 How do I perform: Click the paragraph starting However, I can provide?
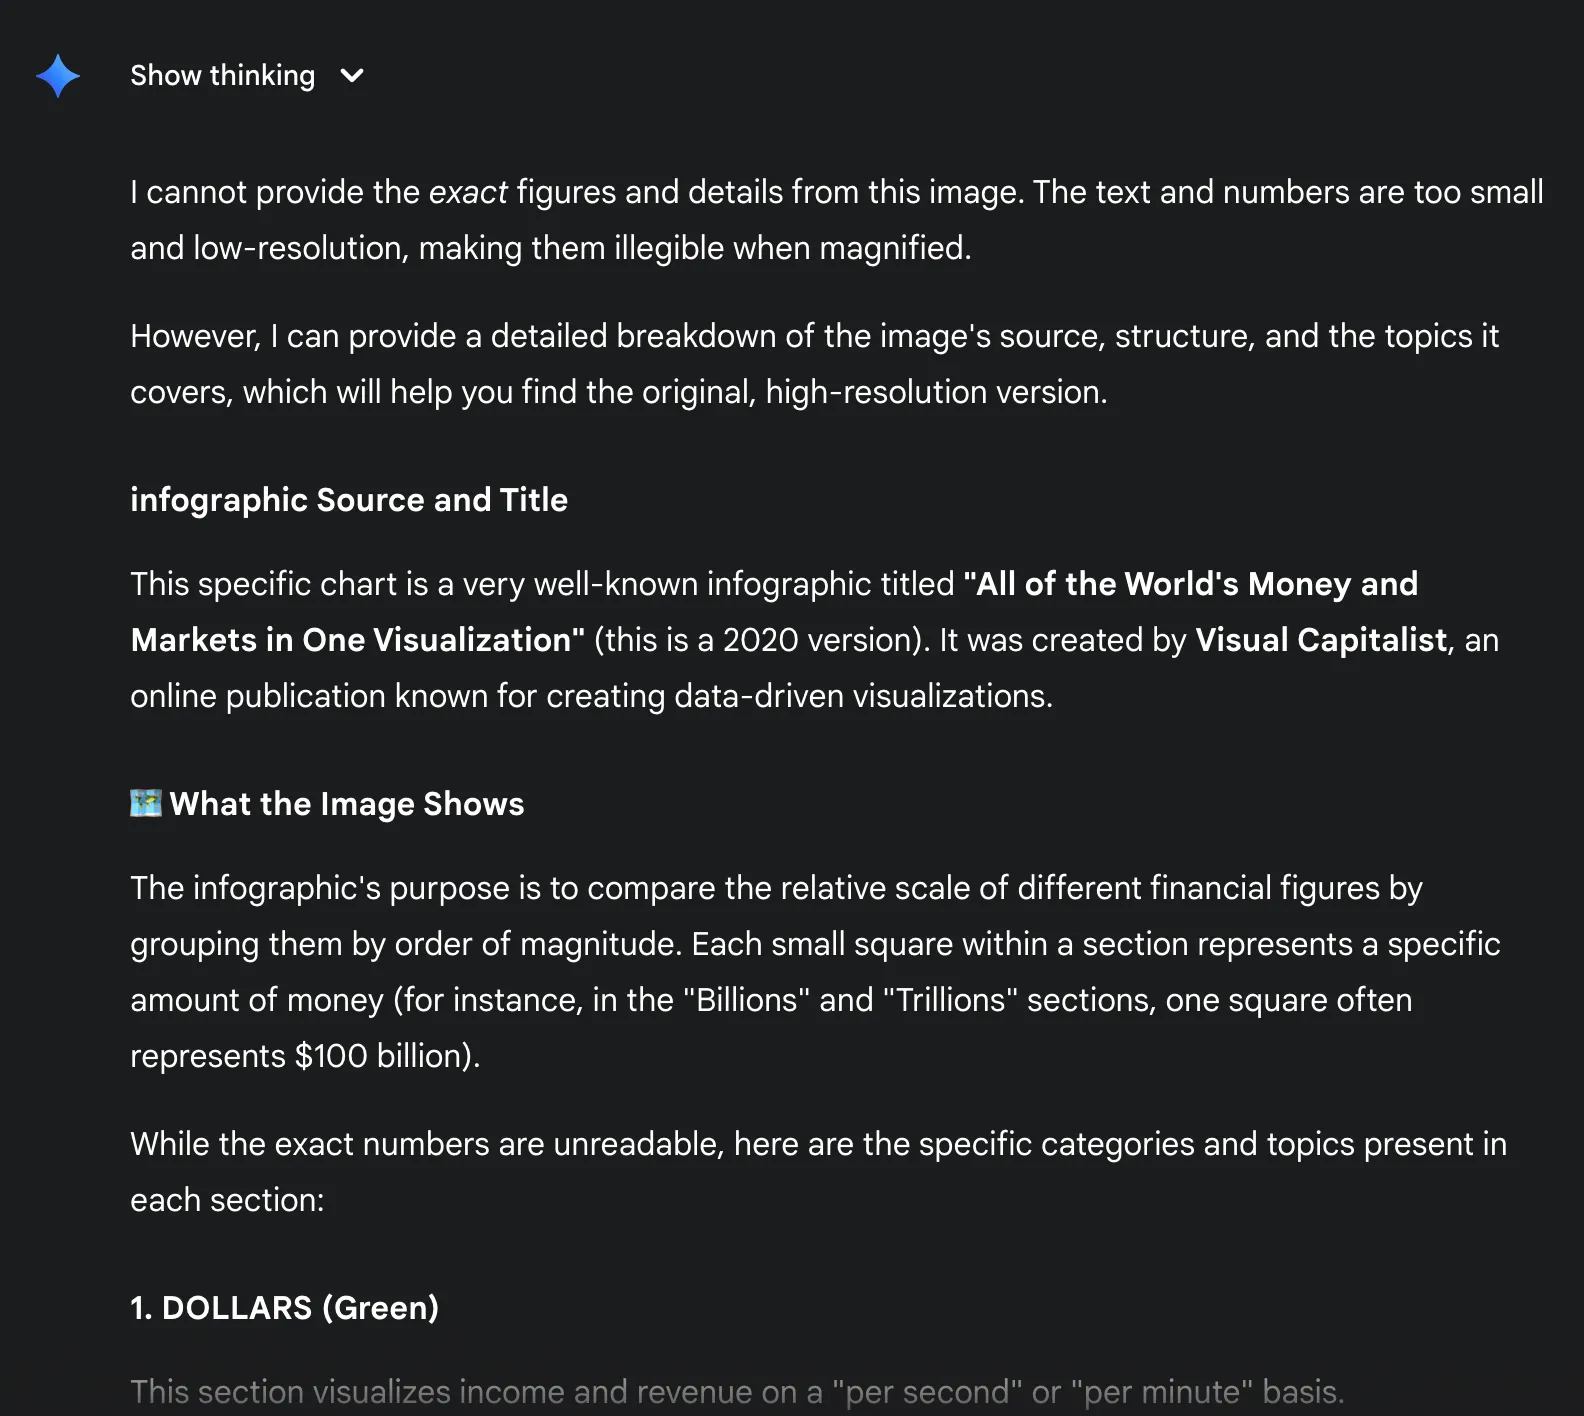(814, 364)
